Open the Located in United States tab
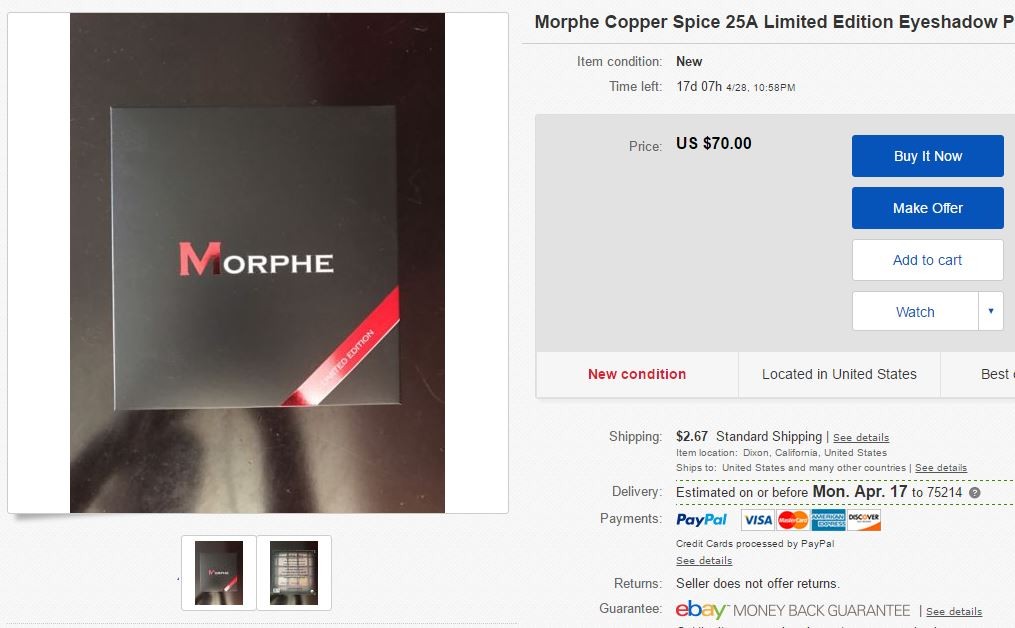1015x628 pixels. click(x=839, y=374)
